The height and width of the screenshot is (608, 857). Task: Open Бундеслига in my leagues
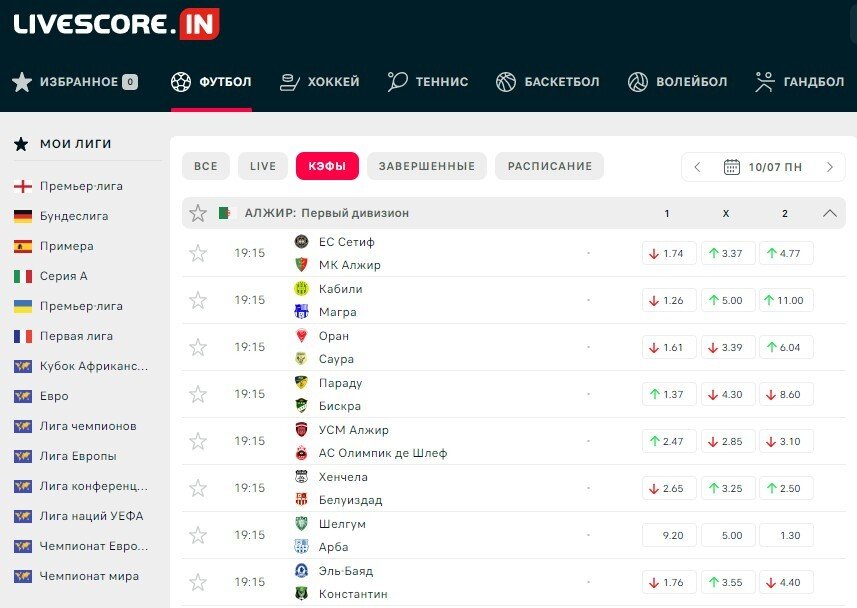click(x=74, y=216)
